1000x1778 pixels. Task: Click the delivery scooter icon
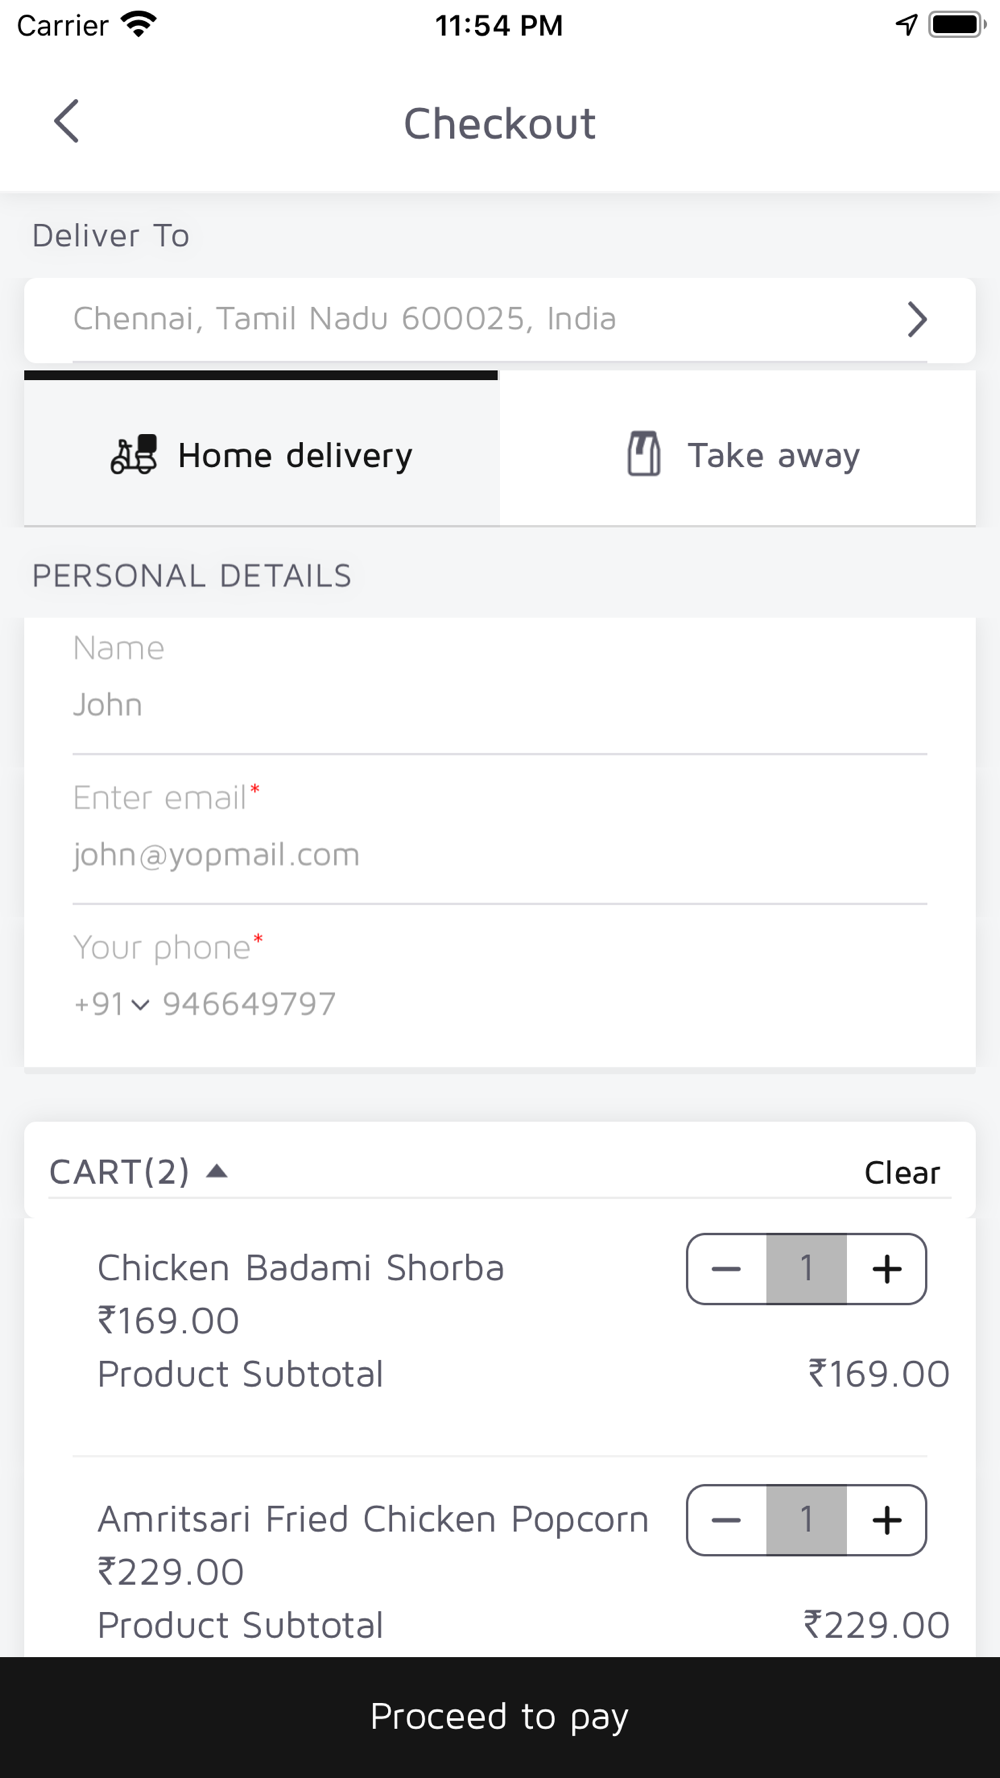click(x=134, y=455)
